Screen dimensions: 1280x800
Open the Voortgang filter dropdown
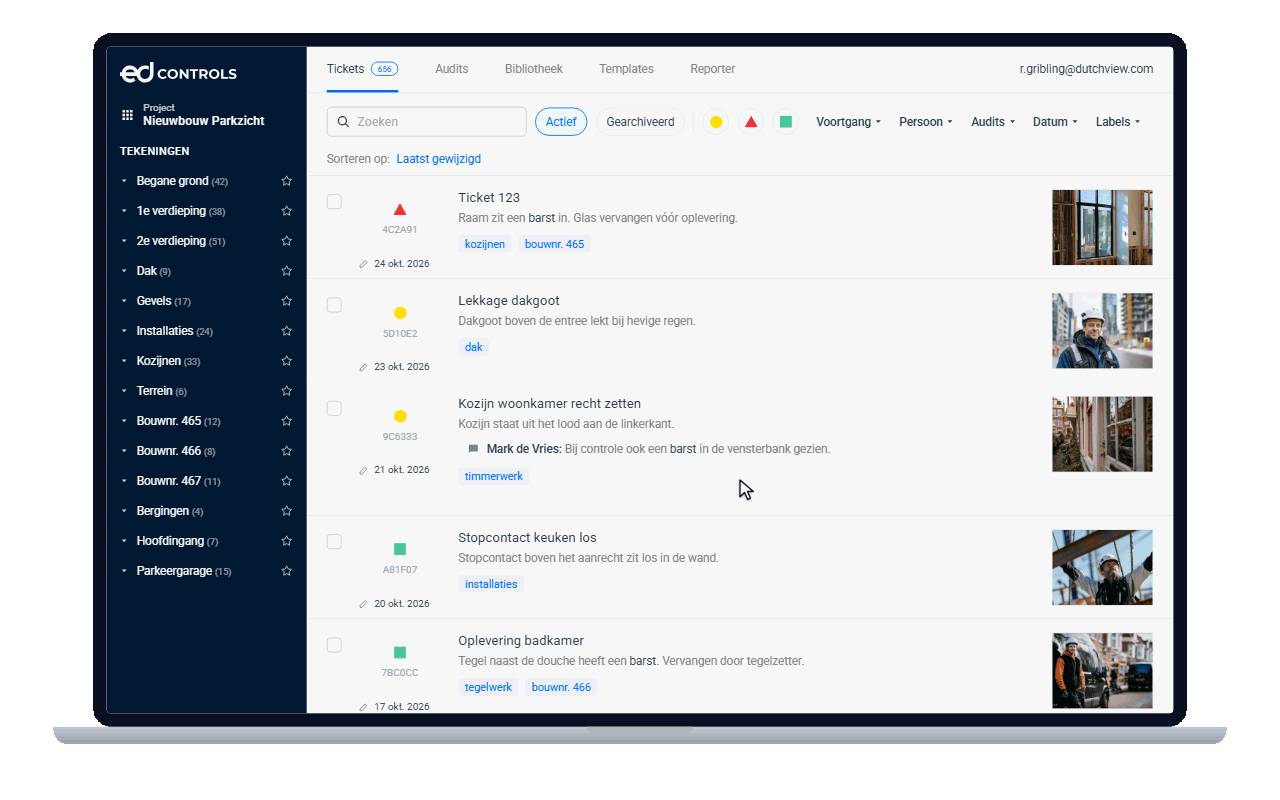point(848,122)
